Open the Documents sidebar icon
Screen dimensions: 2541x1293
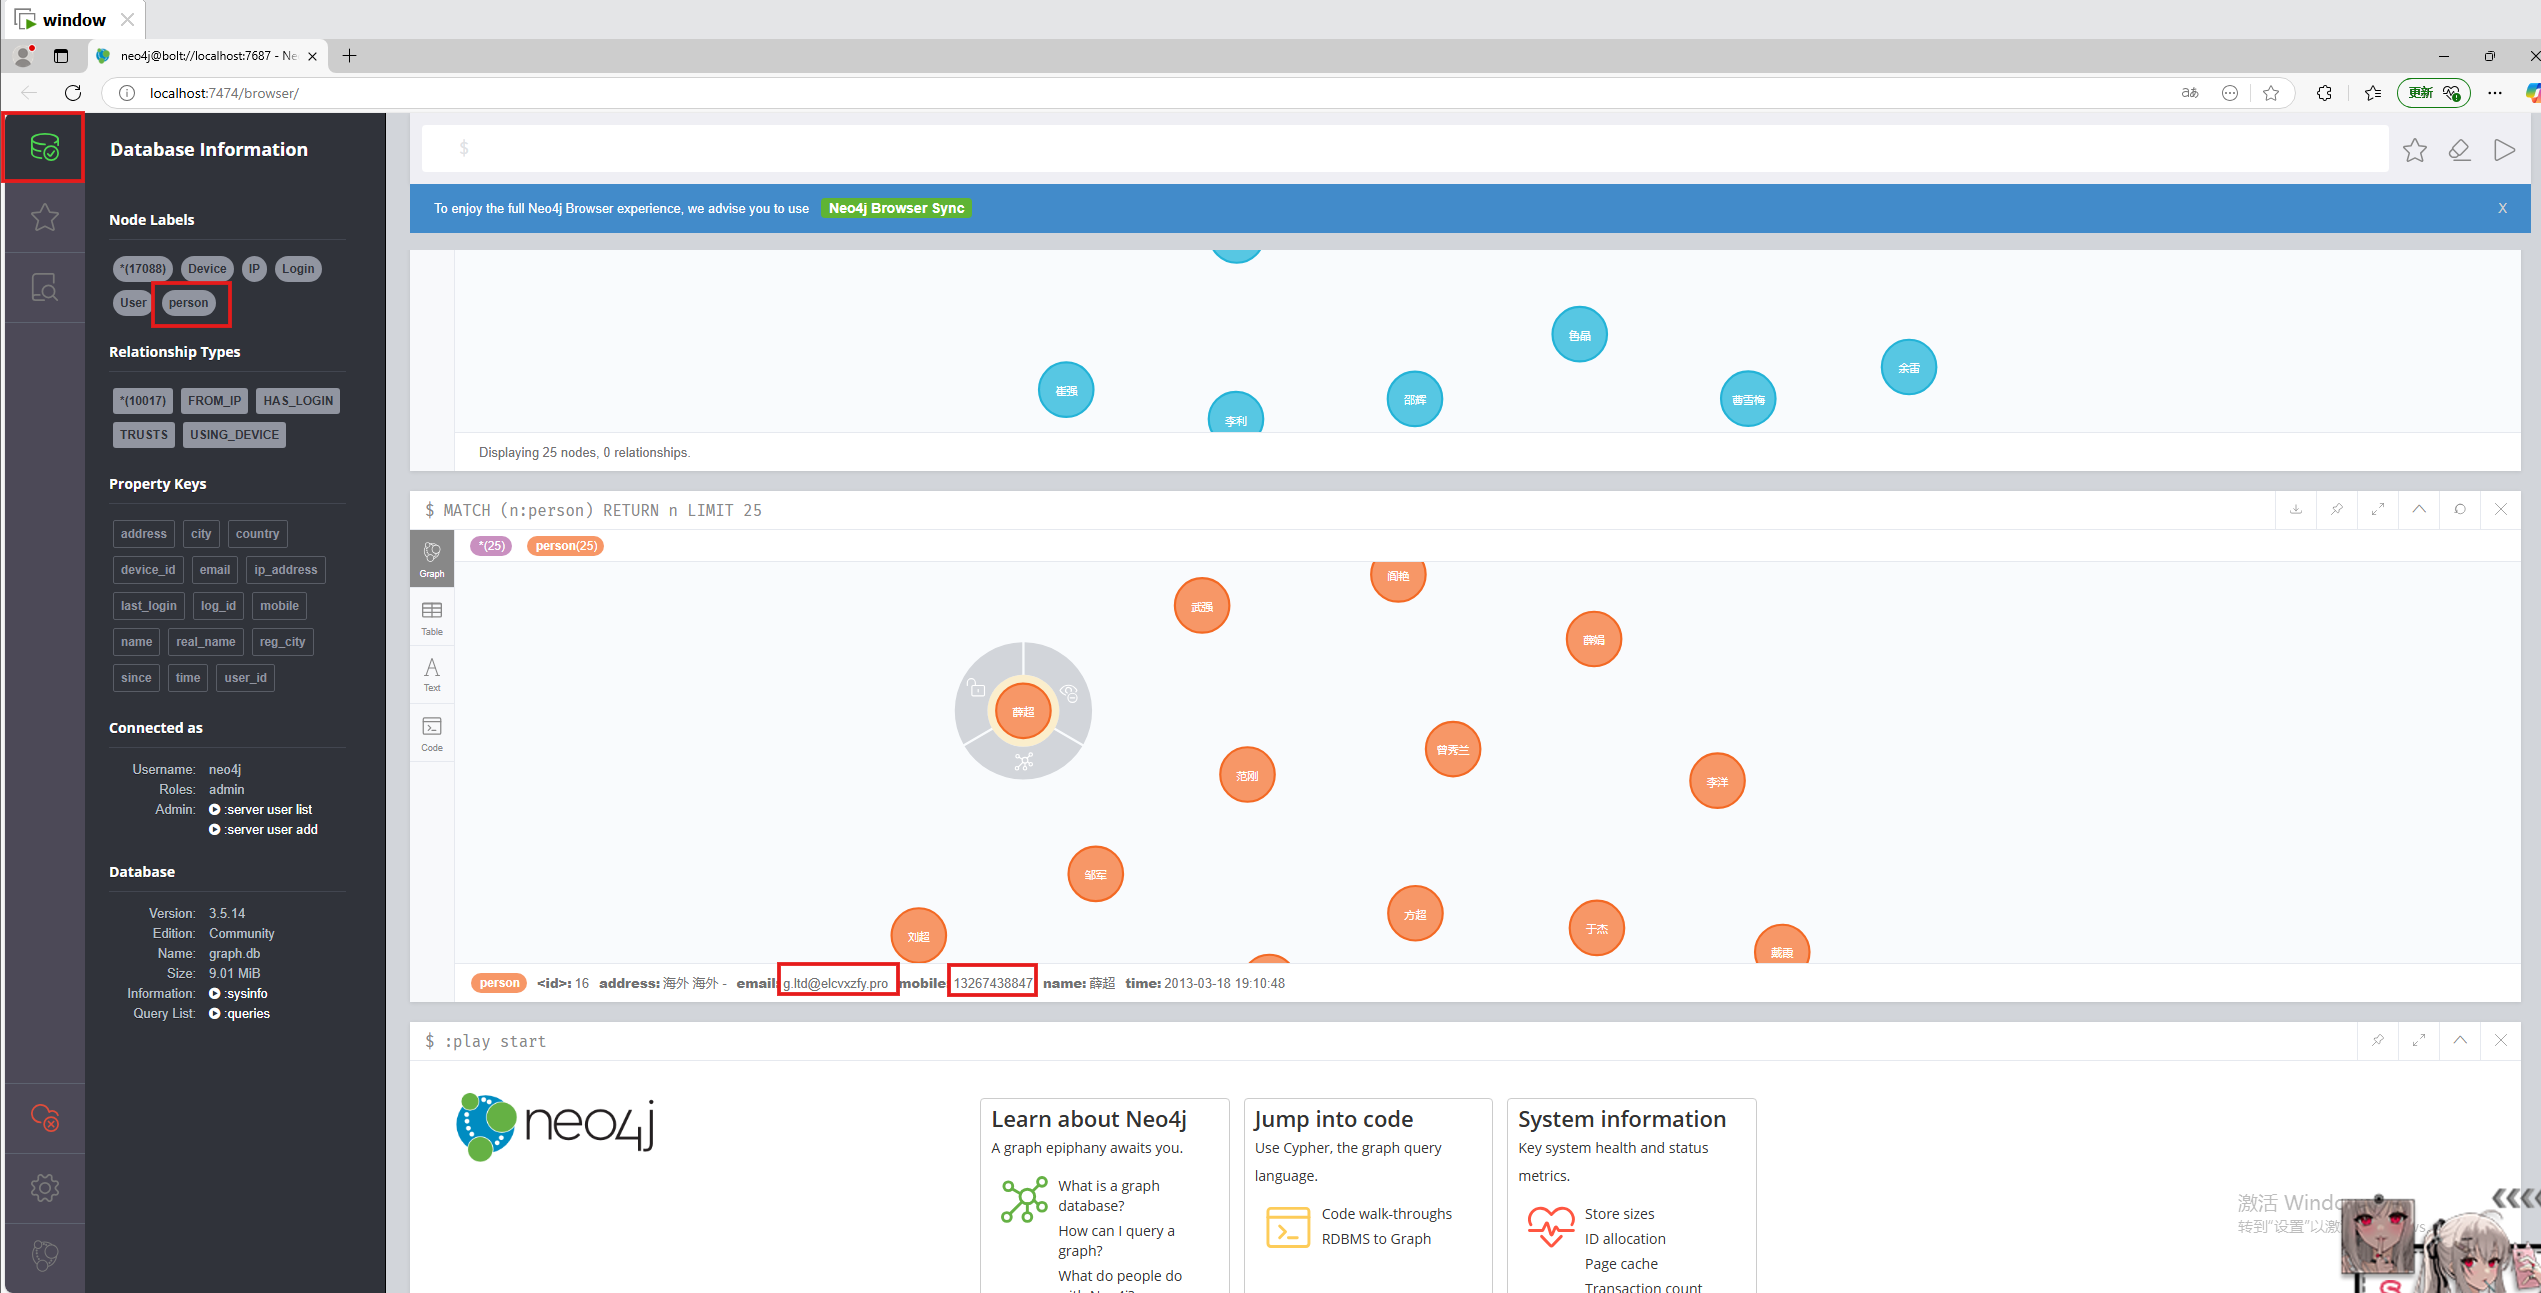point(44,288)
